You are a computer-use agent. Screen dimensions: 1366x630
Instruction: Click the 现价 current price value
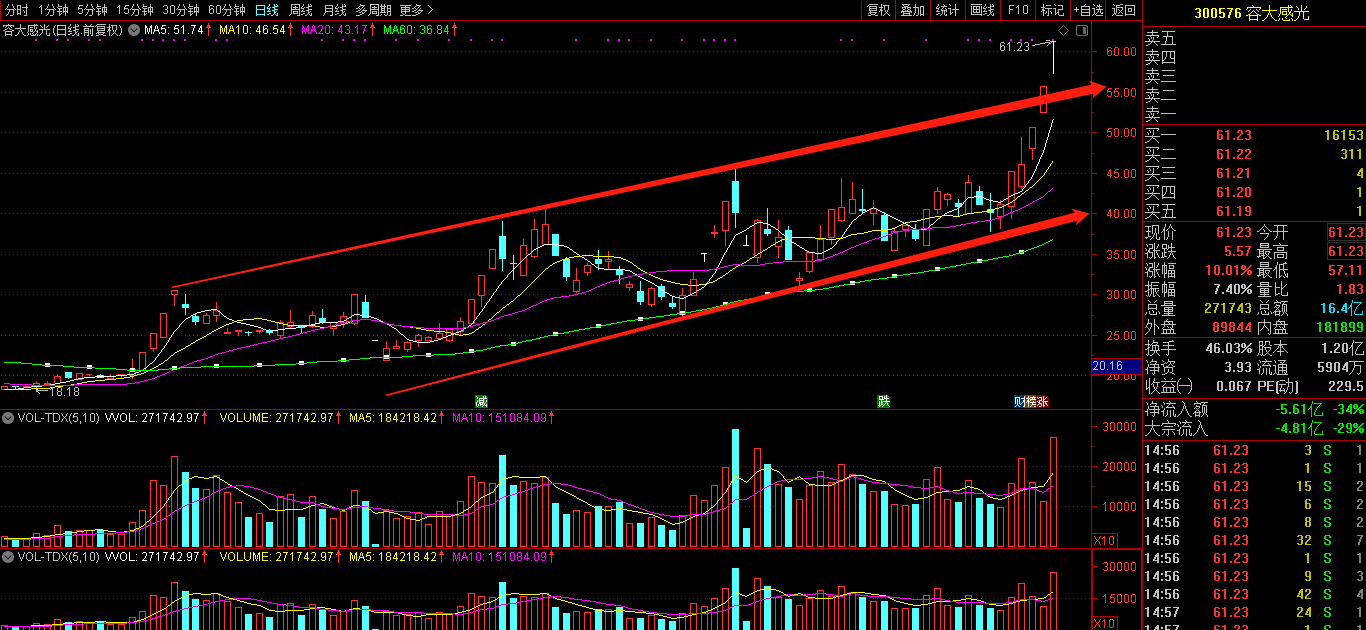point(1233,232)
